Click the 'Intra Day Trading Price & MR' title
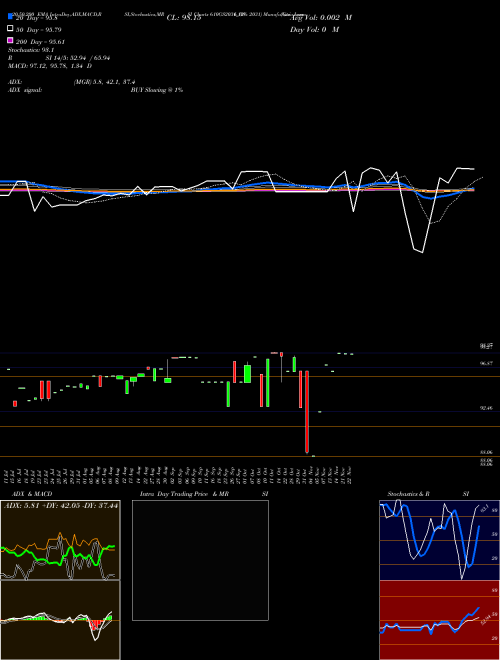Viewport: 500px width, 660px height. tap(184, 494)
